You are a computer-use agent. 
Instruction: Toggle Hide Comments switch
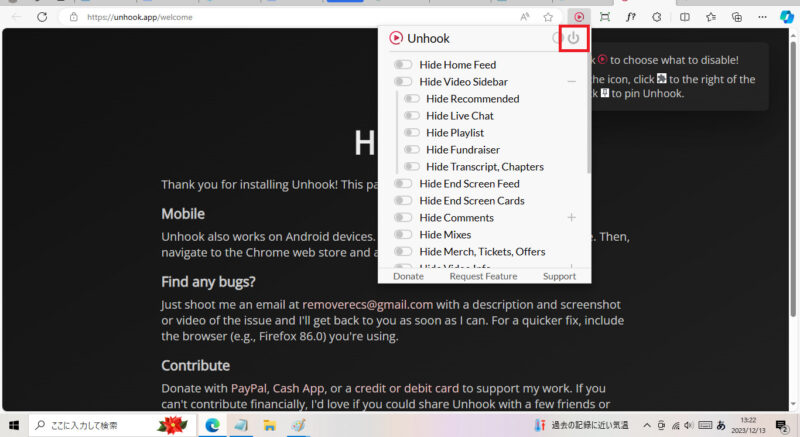[x=403, y=218]
